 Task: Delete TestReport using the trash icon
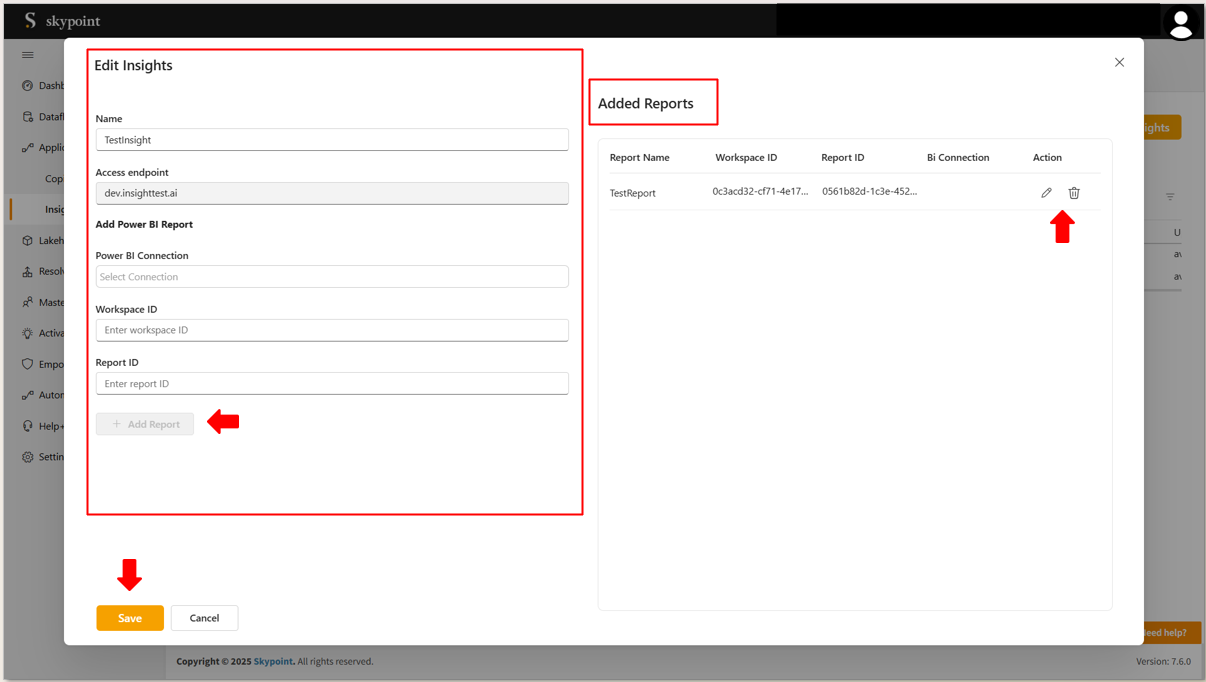(1074, 193)
